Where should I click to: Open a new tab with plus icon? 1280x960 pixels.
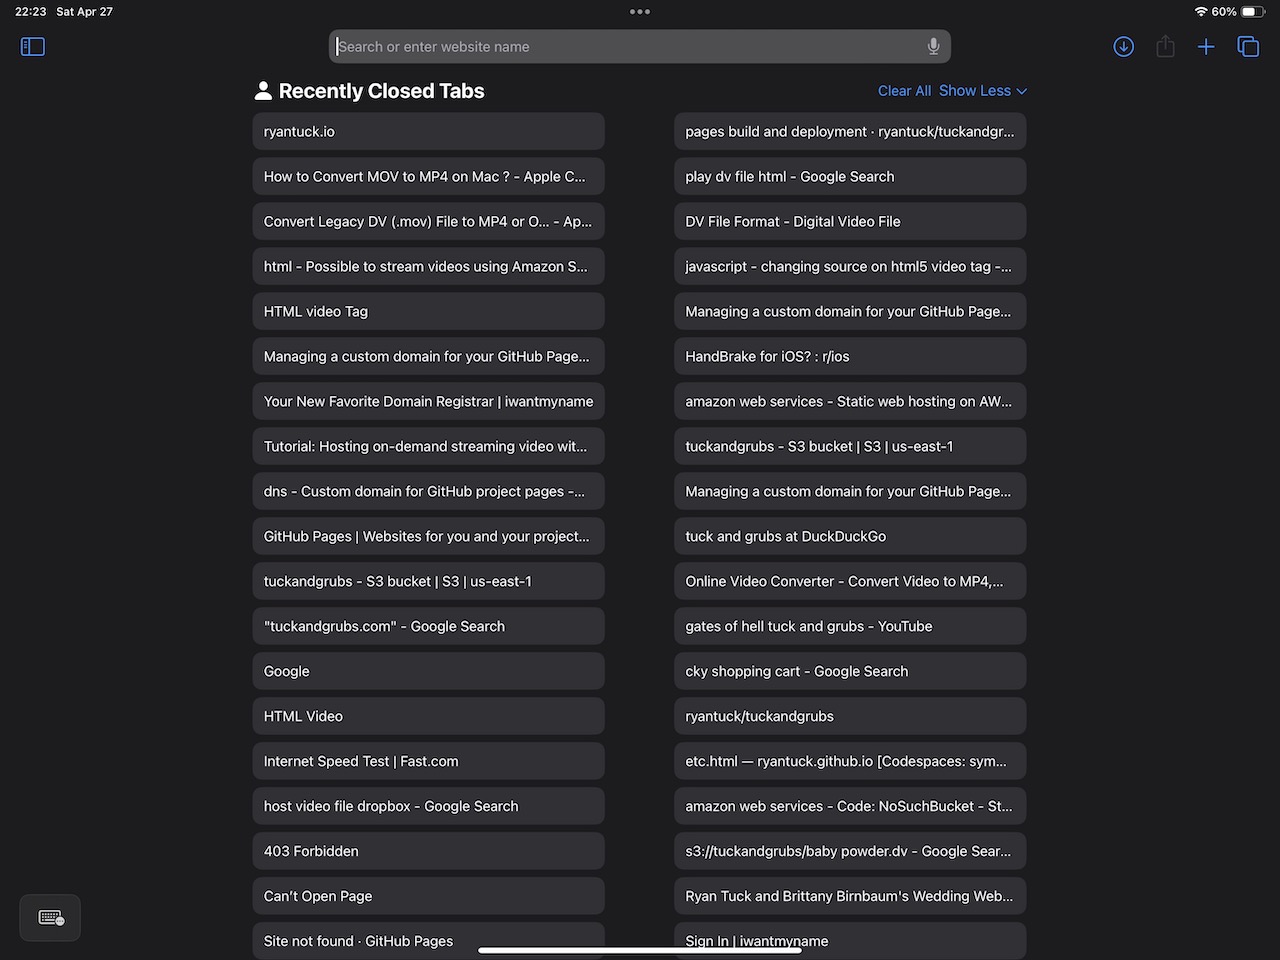(1206, 47)
